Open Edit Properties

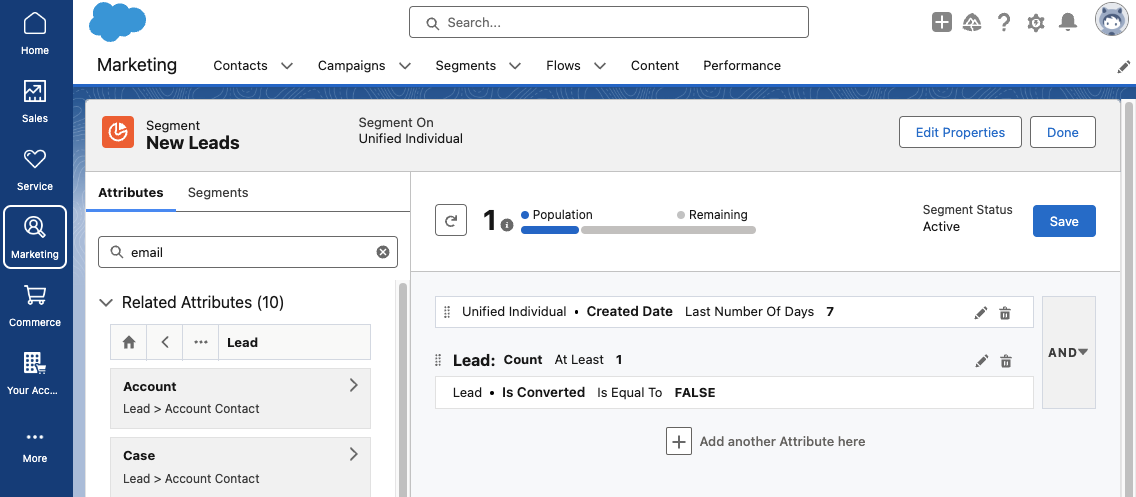click(x=960, y=133)
